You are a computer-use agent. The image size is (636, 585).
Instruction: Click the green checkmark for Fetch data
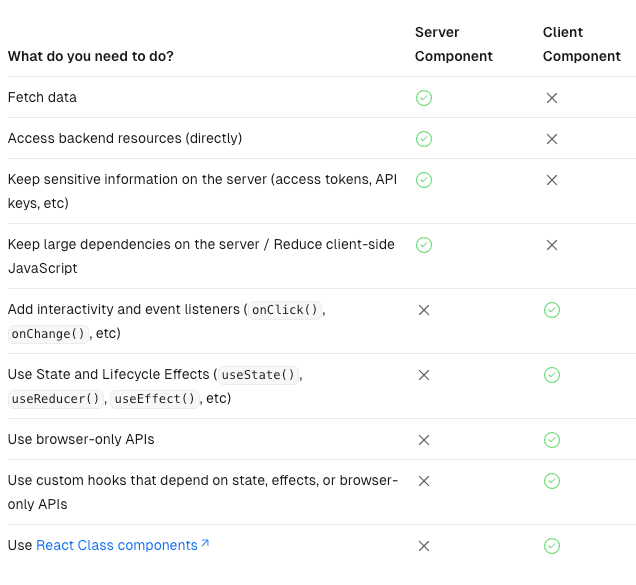[424, 98]
